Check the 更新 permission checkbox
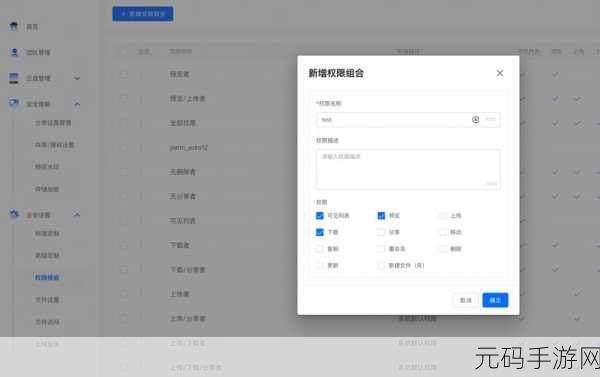The image size is (600, 377). [x=320, y=265]
